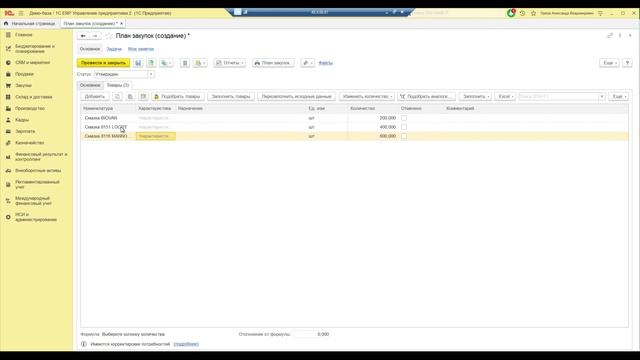640x360 pixels.
Task: Click Подобрать товары button
Action: tap(178, 97)
